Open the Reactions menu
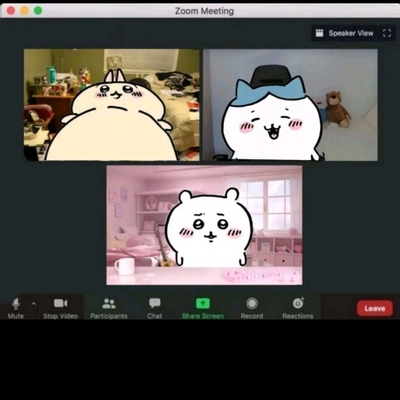 298,308
